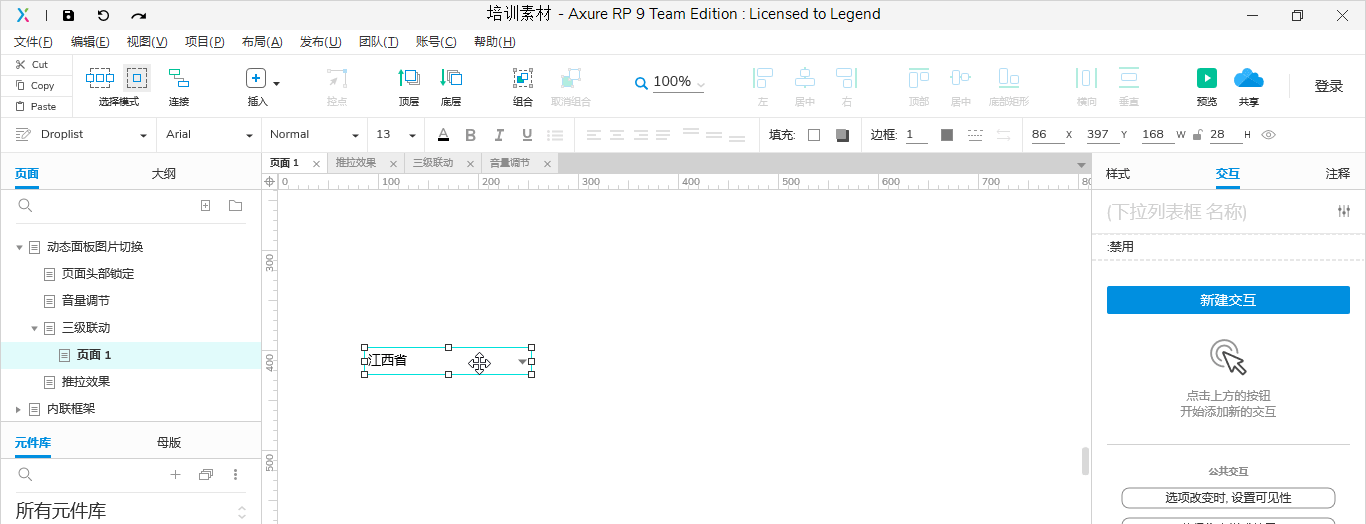This screenshot has width=1366, height=524.
Task: Click the 登录 login button
Action: (x=1329, y=86)
